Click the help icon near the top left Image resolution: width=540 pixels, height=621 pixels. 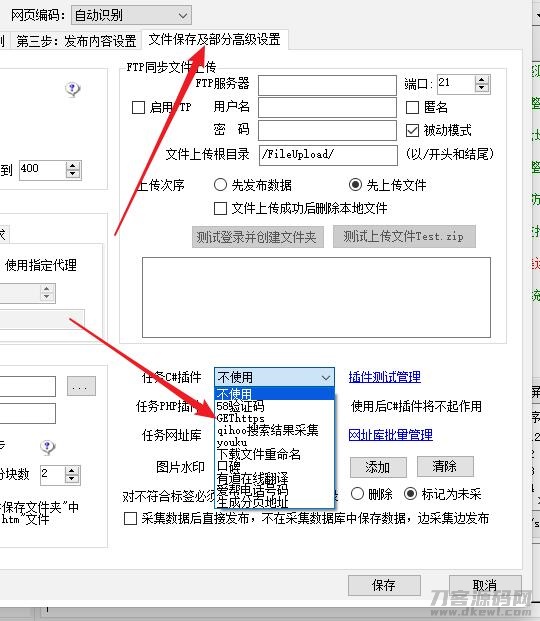point(73,89)
